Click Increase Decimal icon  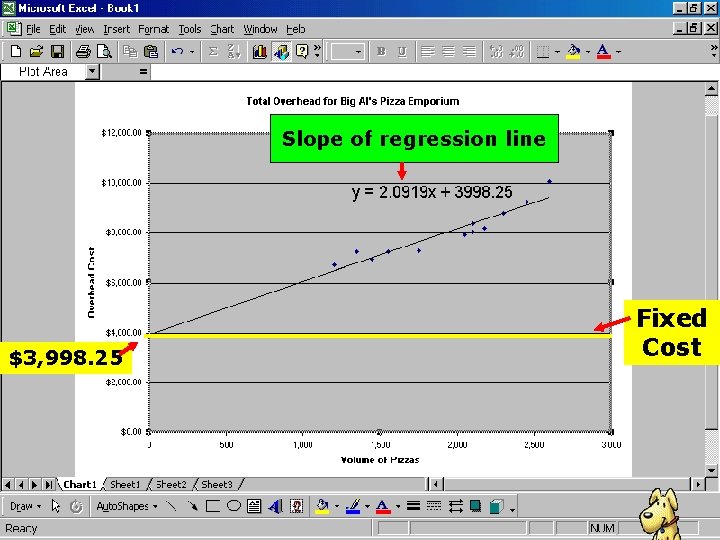496,51
